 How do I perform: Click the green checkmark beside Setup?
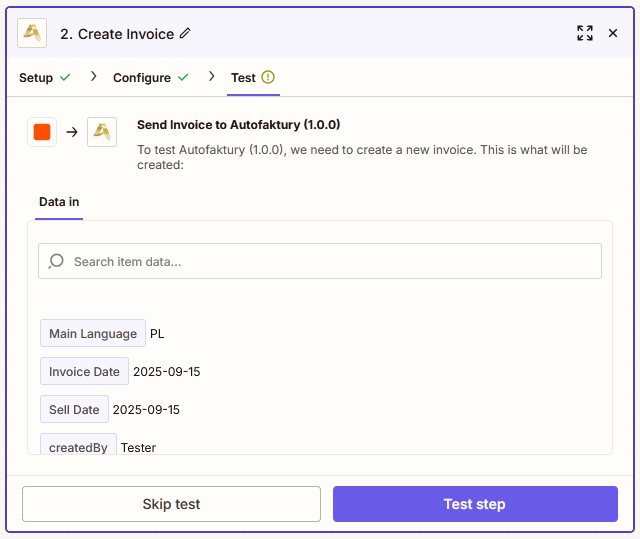point(65,77)
